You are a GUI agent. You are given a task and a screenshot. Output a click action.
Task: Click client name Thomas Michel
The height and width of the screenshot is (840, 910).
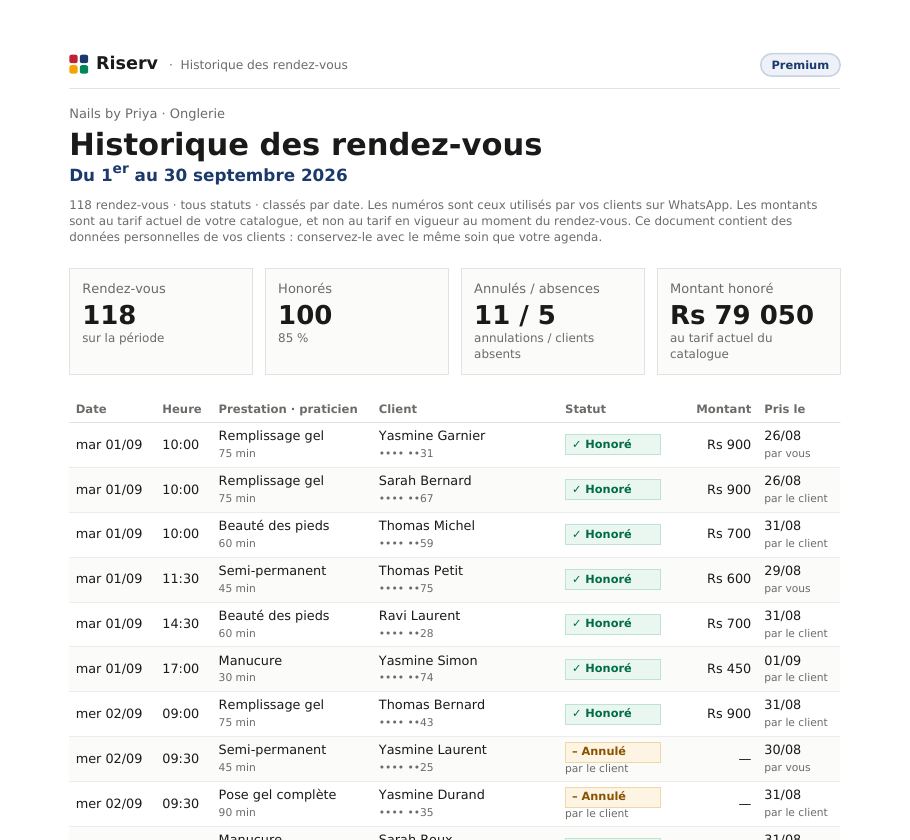click(427, 525)
